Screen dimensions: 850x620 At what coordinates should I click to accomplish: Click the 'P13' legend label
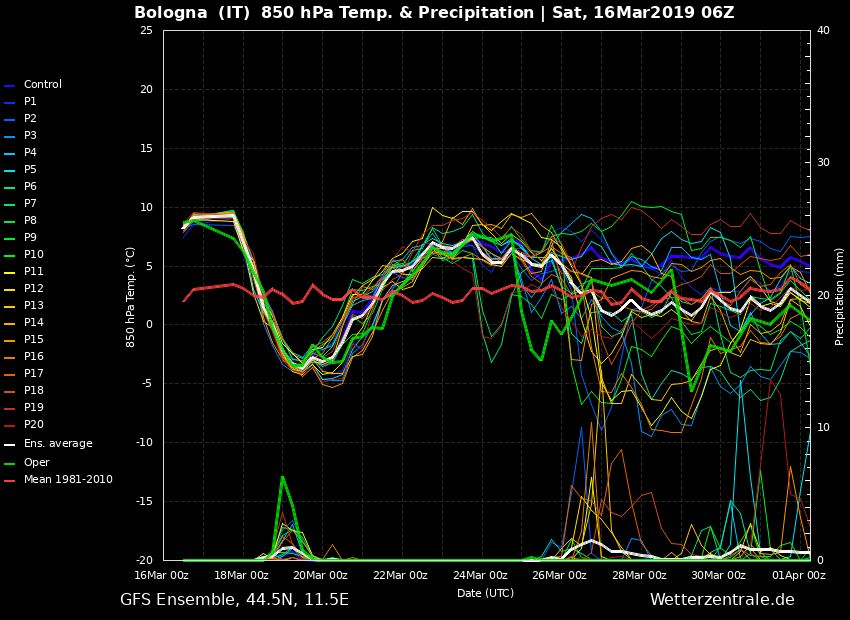pyautogui.click(x=34, y=305)
